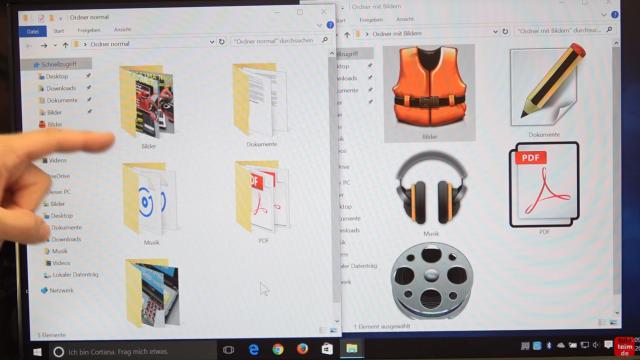This screenshot has height=360, width=640.
Task: Click the breadcrumb chevron before Ordner normal
Action: point(85,44)
